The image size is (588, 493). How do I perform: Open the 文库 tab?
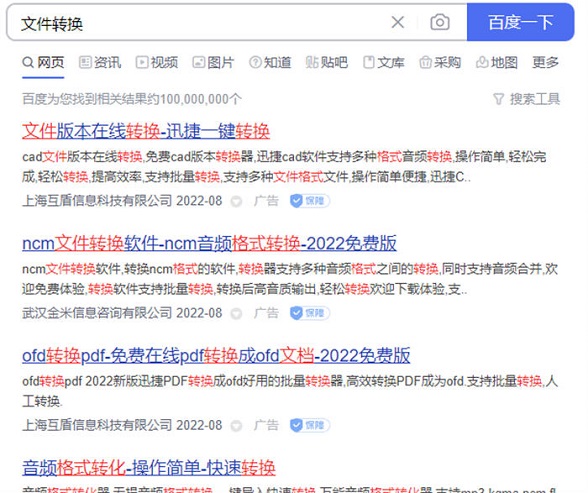pyautogui.click(x=384, y=62)
